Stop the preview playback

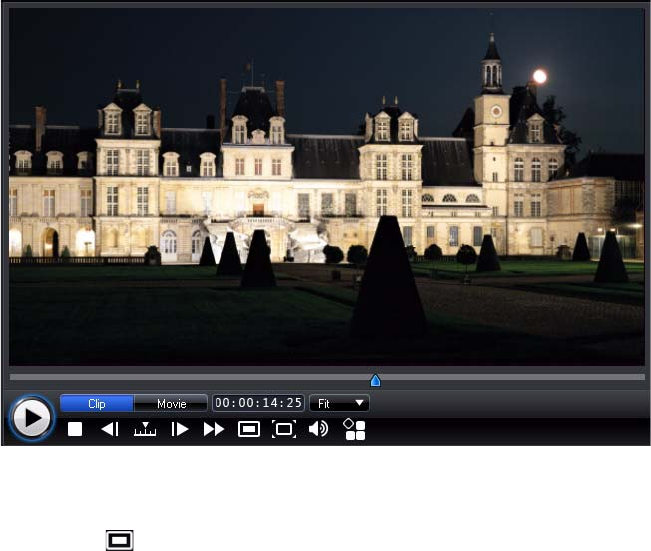point(75,429)
